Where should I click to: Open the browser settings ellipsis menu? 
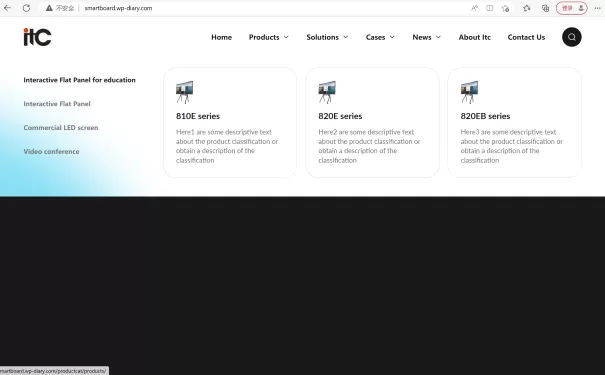coord(597,8)
